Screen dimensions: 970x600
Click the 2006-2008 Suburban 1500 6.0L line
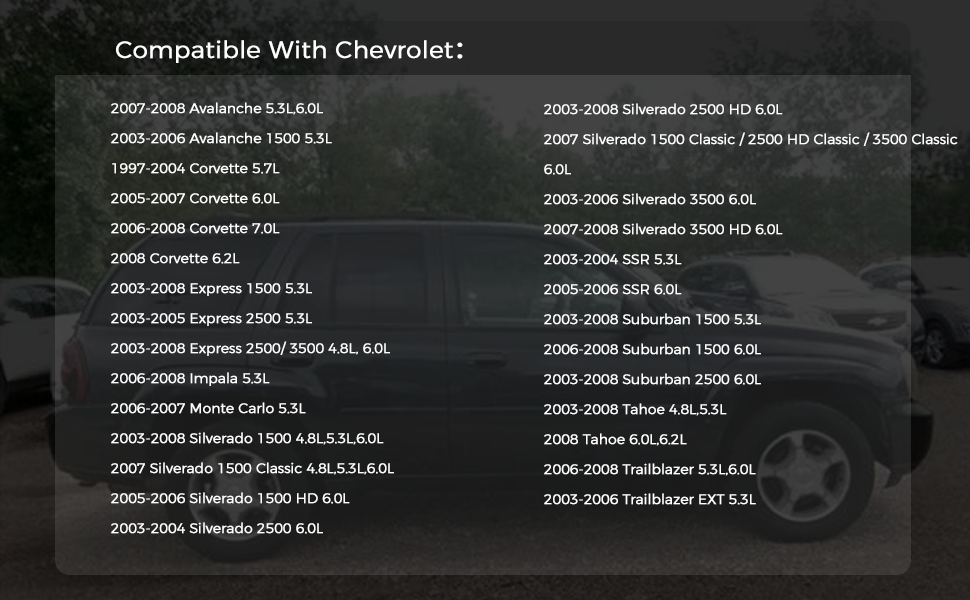pos(652,349)
